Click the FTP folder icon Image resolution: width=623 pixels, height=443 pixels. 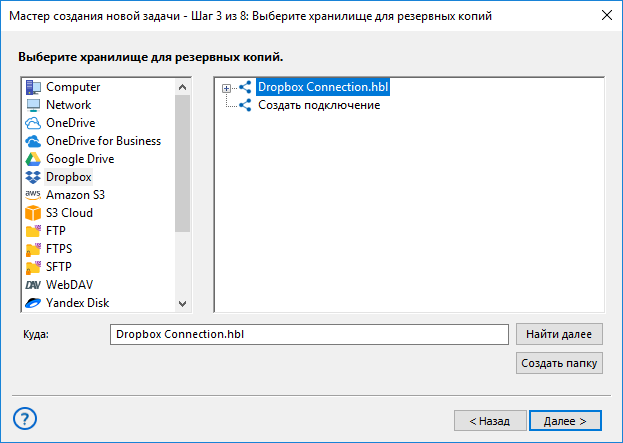point(33,231)
